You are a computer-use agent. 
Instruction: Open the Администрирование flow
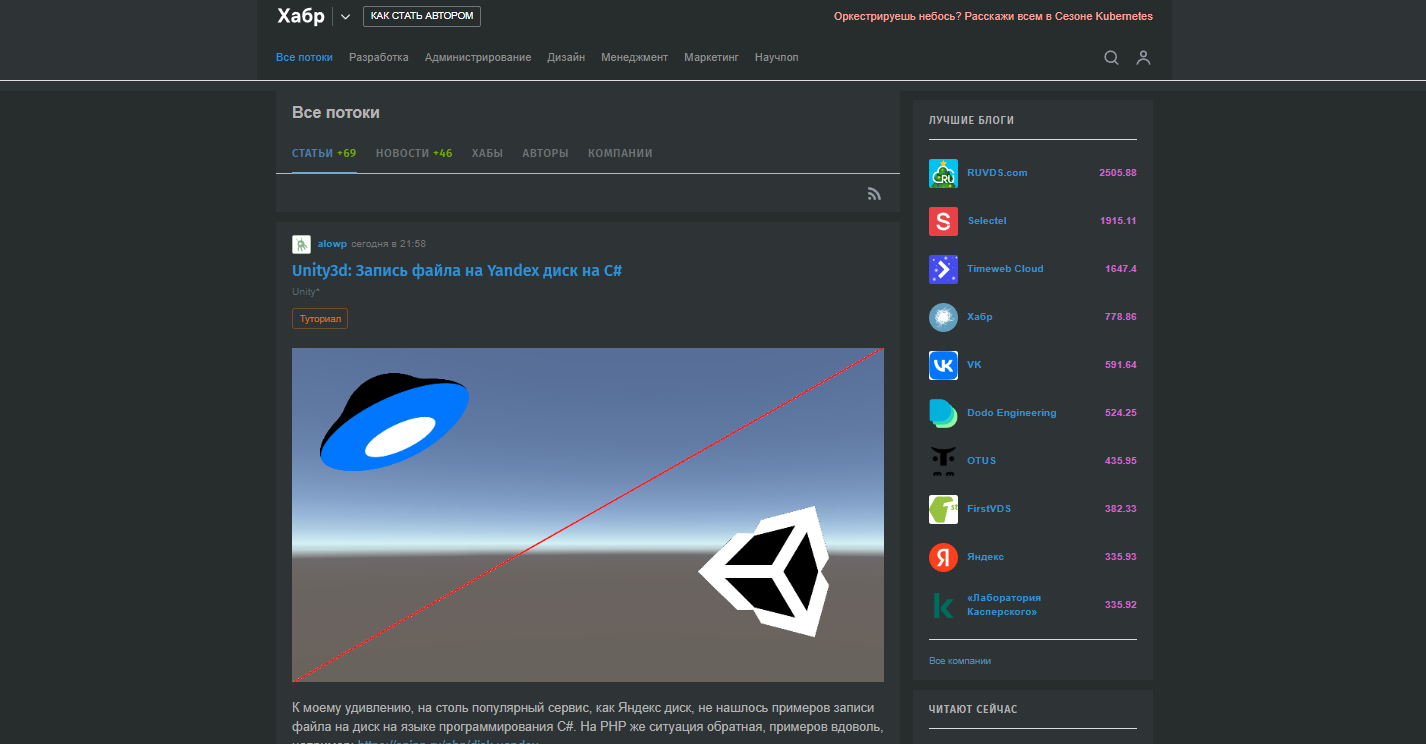pyautogui.click(x=478, y=58)
